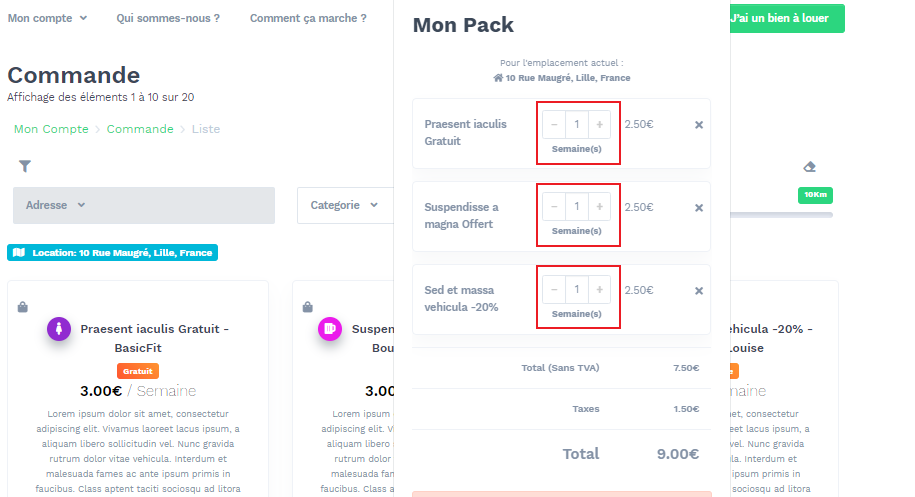The width and height of the screenshot is (915, 497).
Task: Follow the Mon Compte breadcrumb link
Action: pos(51,129)
